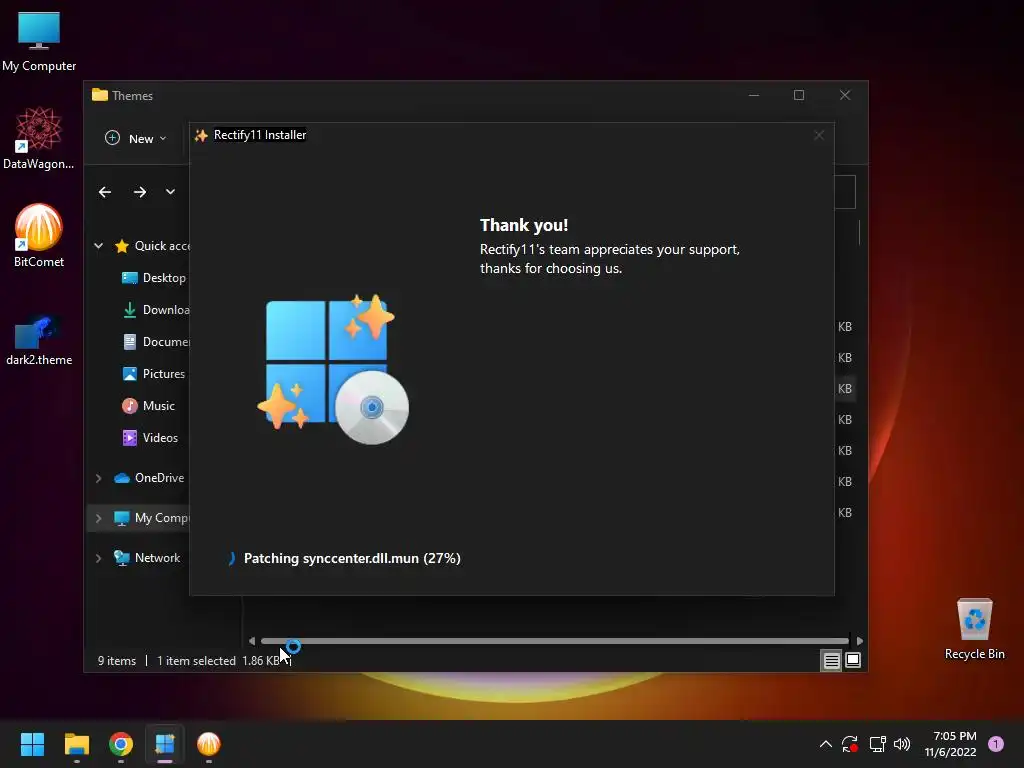Expand the Network tree node
This screenshot has height=768, width=1024.
[x=99, y=558]
